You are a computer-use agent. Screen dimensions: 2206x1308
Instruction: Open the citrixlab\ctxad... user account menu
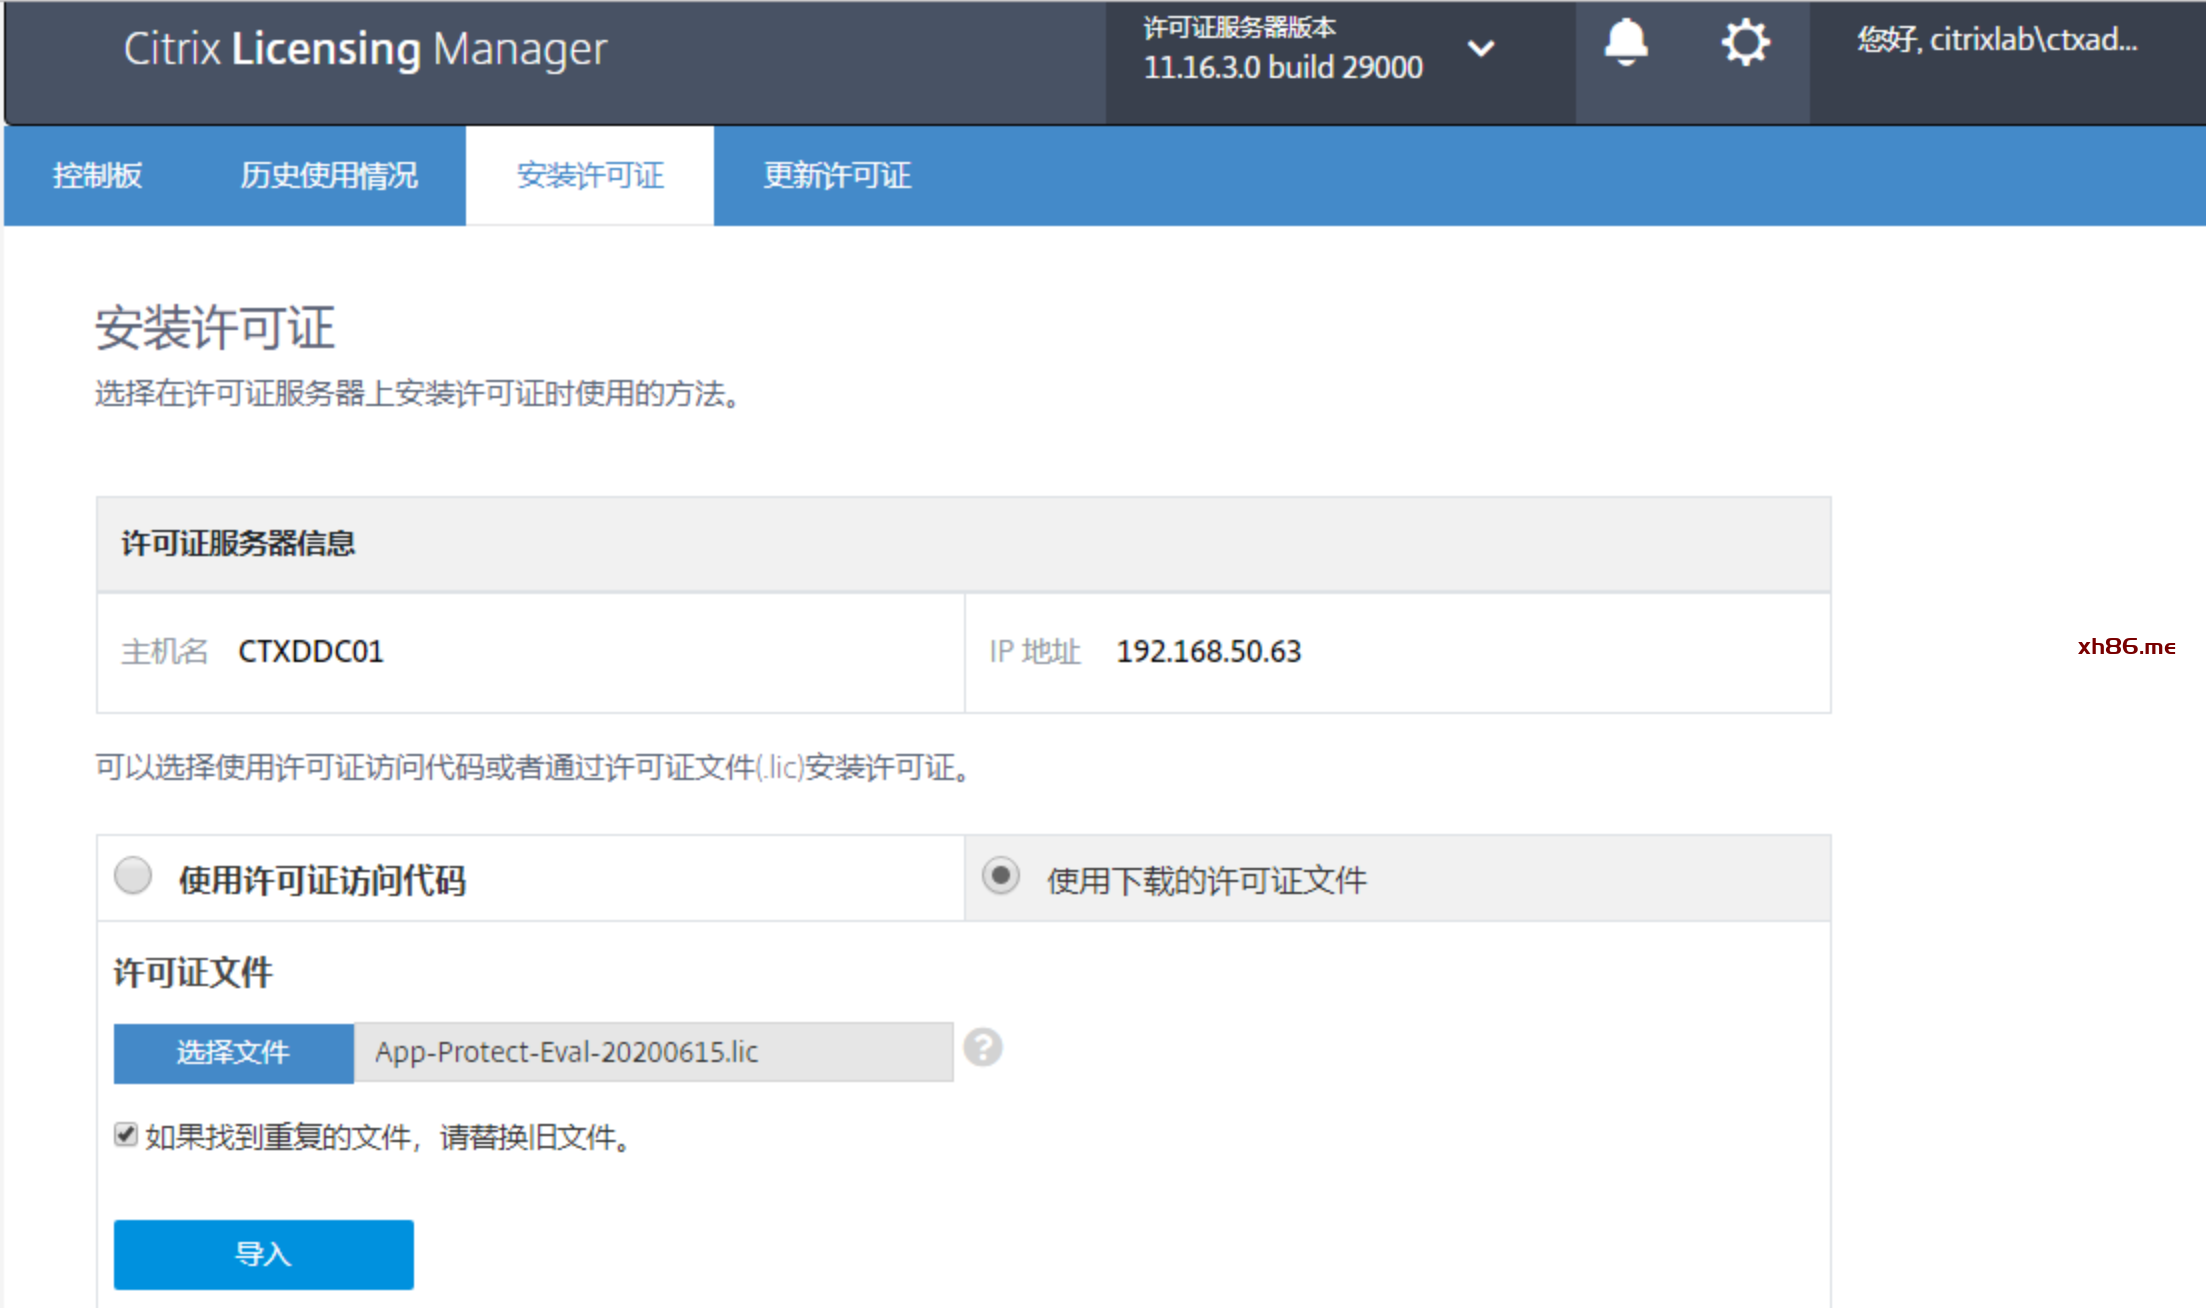pos(1997,40)
